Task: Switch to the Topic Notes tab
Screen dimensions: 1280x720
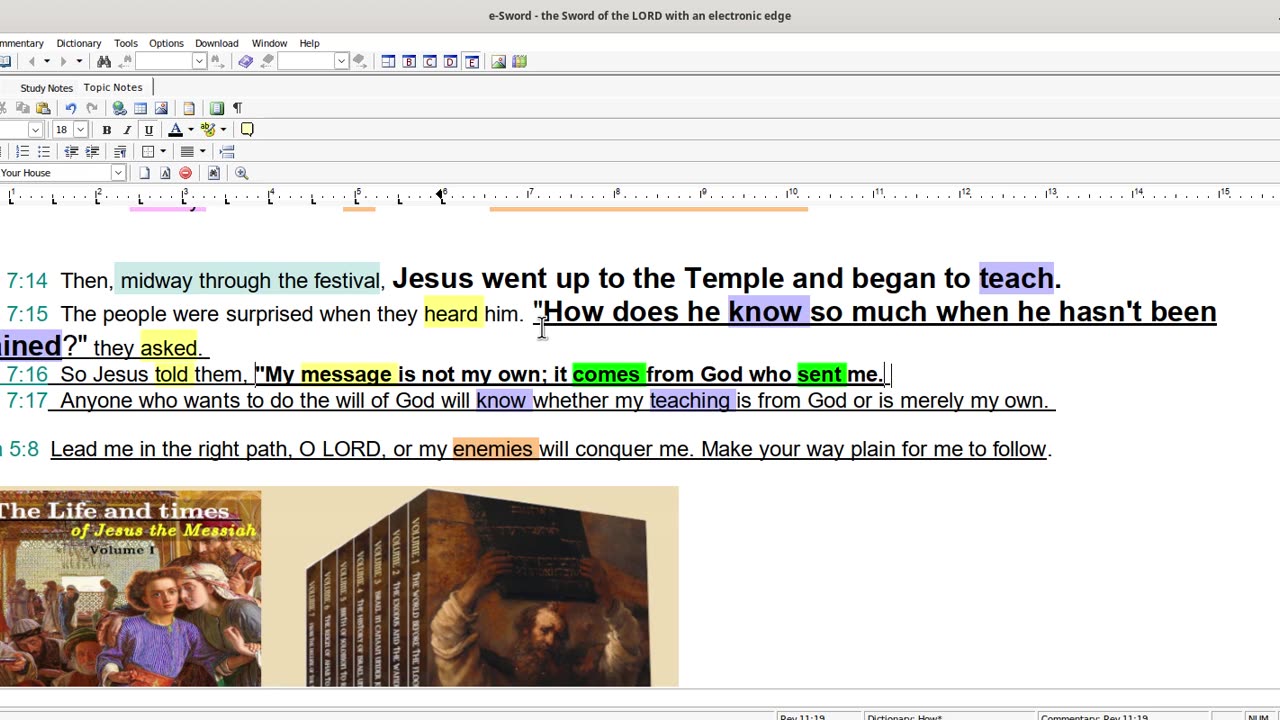Action: (113, 87)
